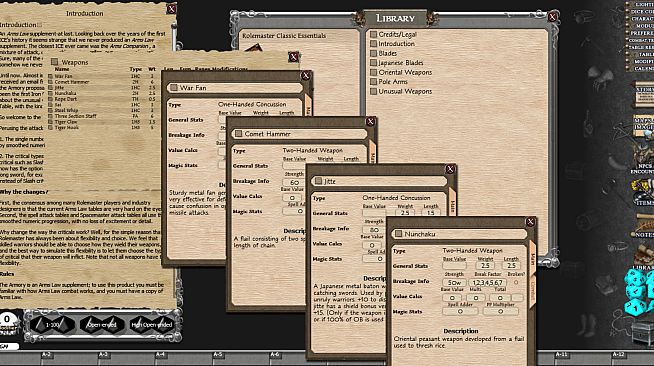Open Oriental Weapons entry icon in Library
This screenshot has height=366, width=654.
pyautogui.click(x=374, y=72)
